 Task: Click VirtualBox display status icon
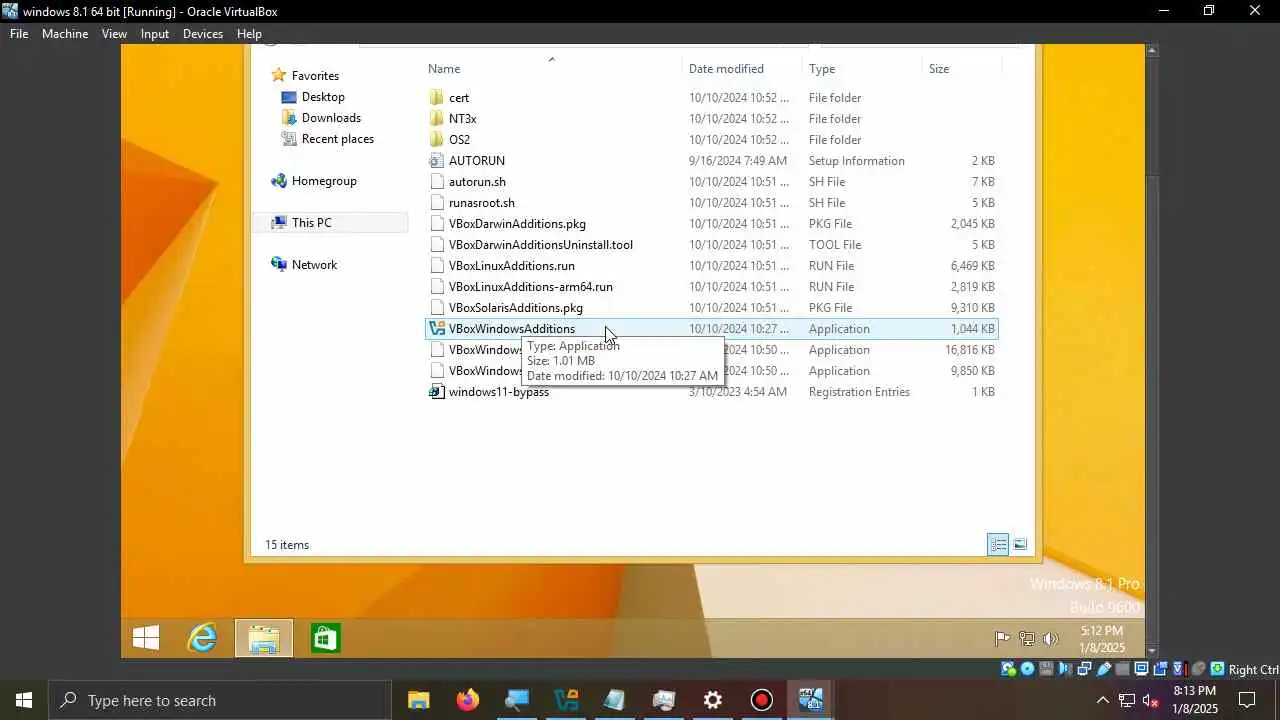(x=1141, y=669)
